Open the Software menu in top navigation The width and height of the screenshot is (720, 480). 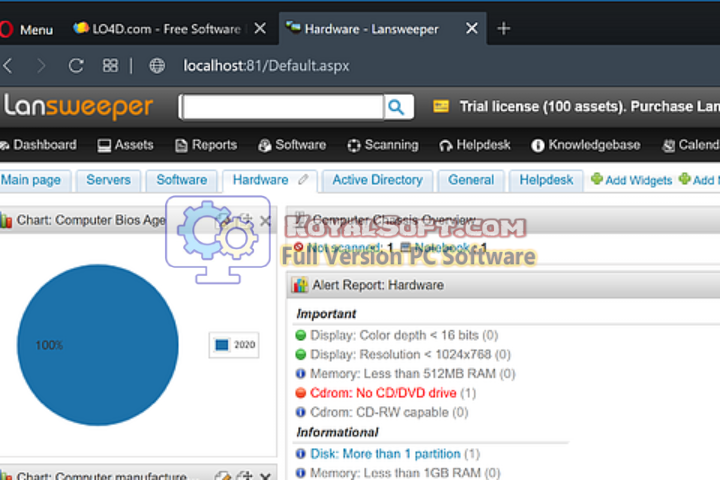click(x=292, y=145)
